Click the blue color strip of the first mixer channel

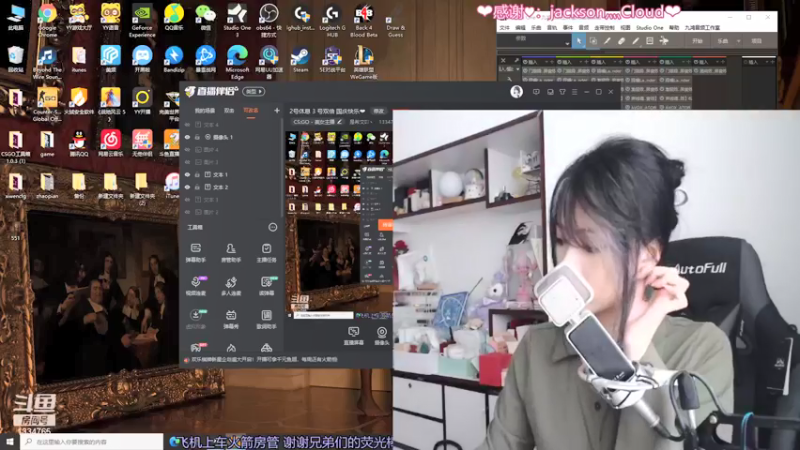[x=539, y=57]
